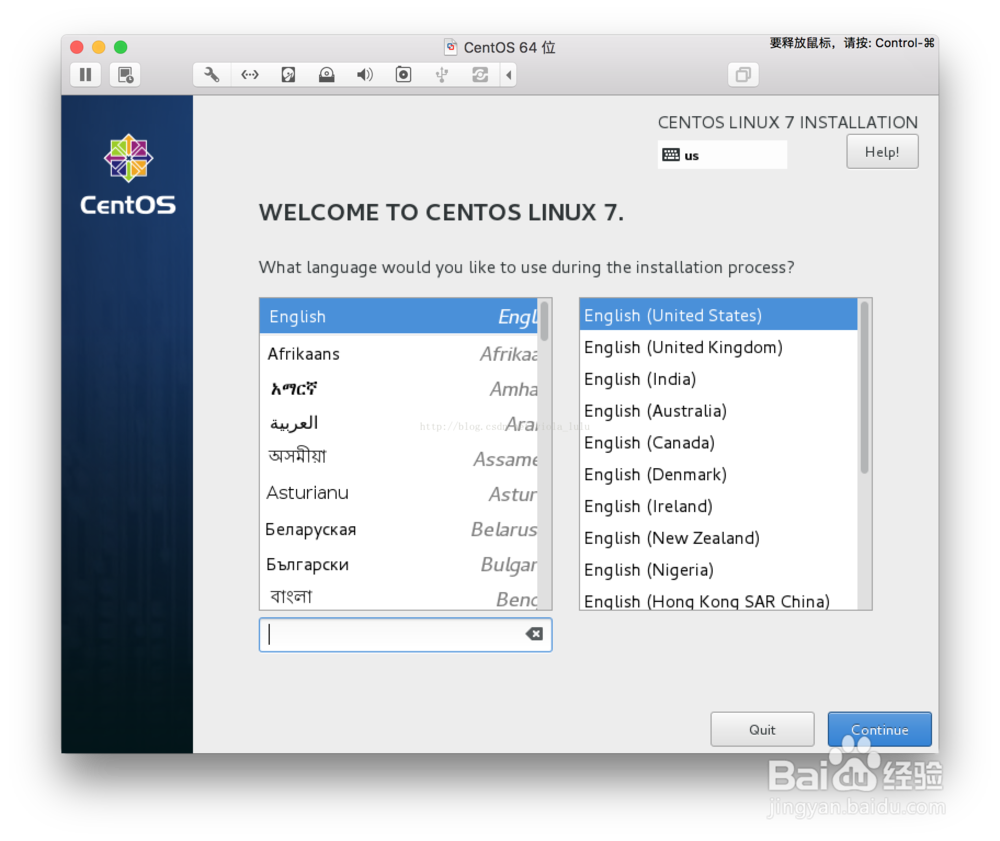Click the CD/DVD drive icon

point(327,75)
